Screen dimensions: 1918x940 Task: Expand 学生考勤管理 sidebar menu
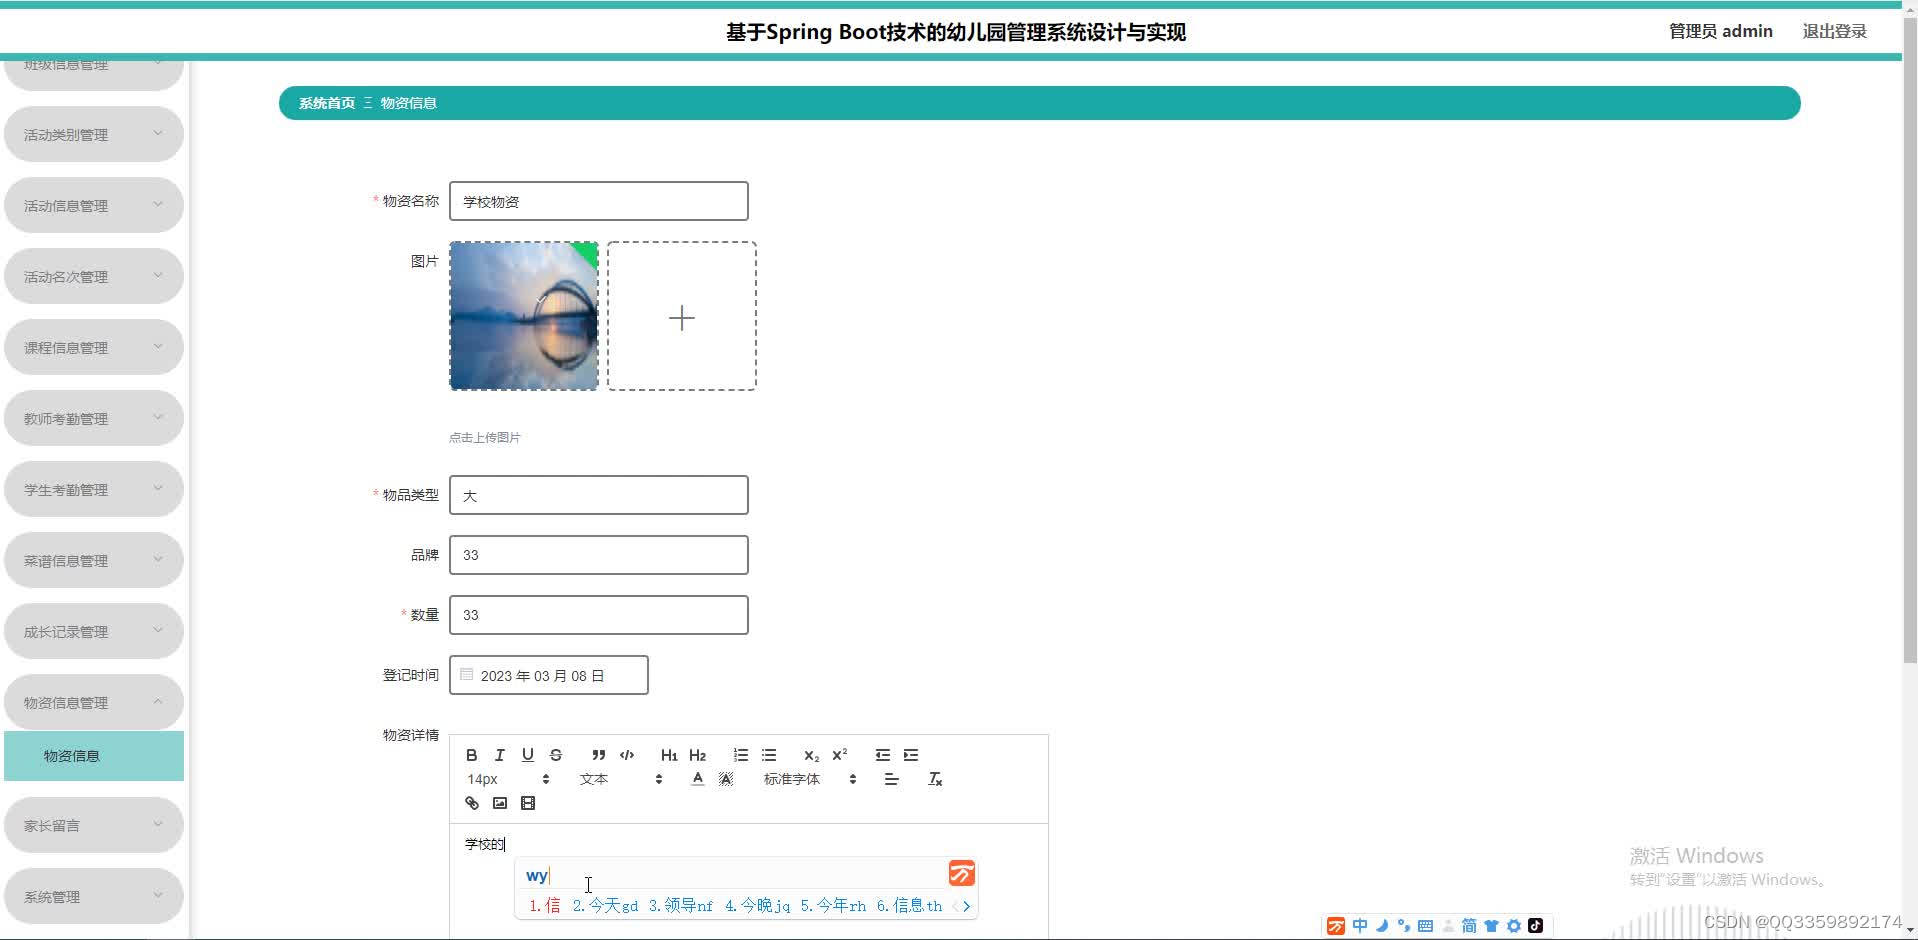click(x=94, y=489)
